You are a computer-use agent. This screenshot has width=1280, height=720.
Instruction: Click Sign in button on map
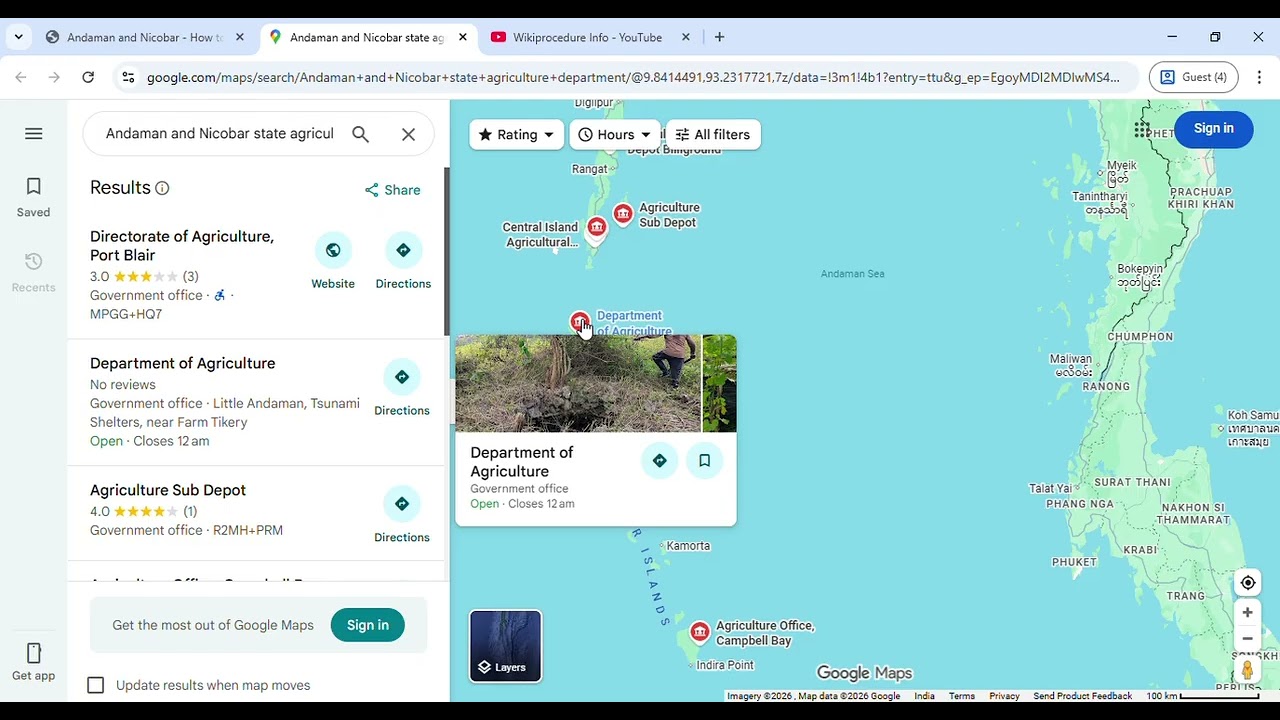(x=1213, y=129)
